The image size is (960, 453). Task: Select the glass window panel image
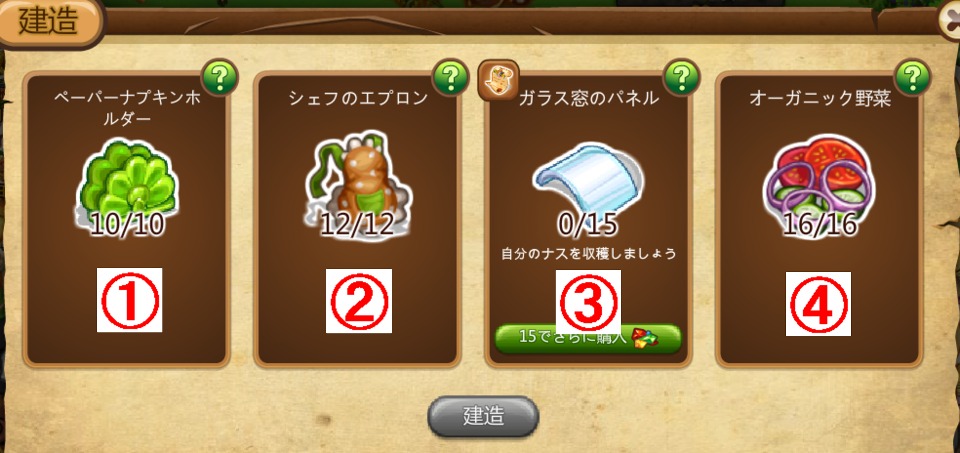tap(588, 179)
